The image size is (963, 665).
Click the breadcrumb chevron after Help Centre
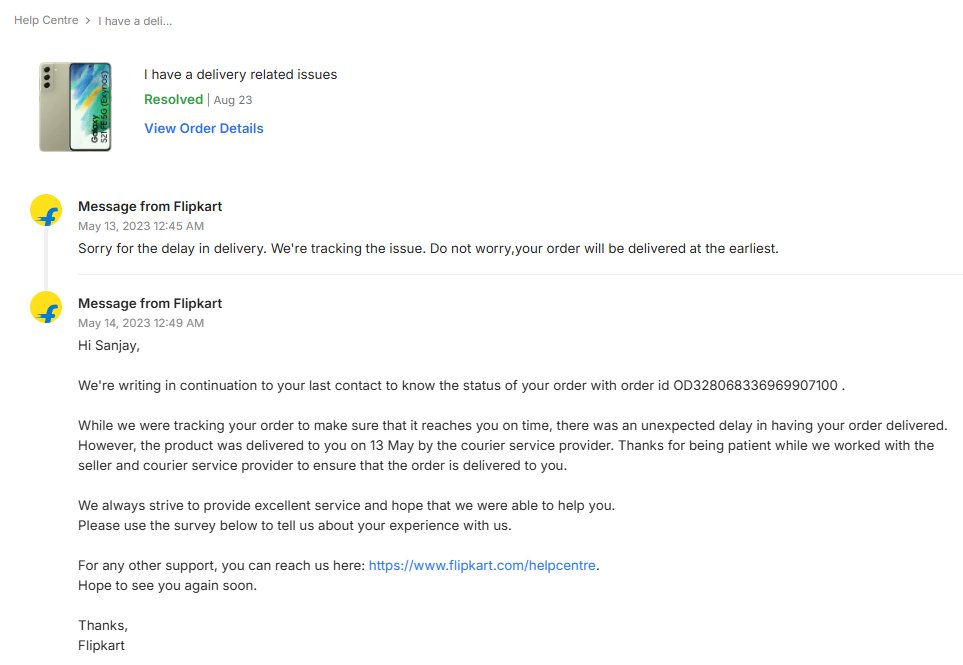tap(88, 21)
